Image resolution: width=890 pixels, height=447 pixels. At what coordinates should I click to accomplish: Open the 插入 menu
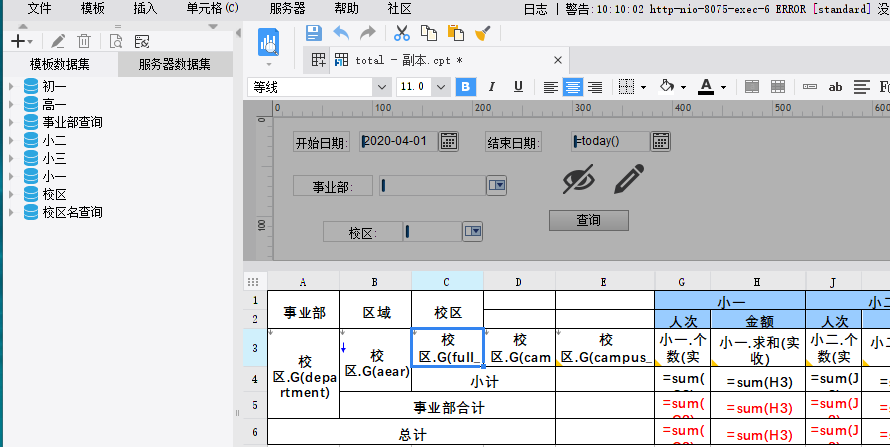pyautogui.click(x=145, y=9)
